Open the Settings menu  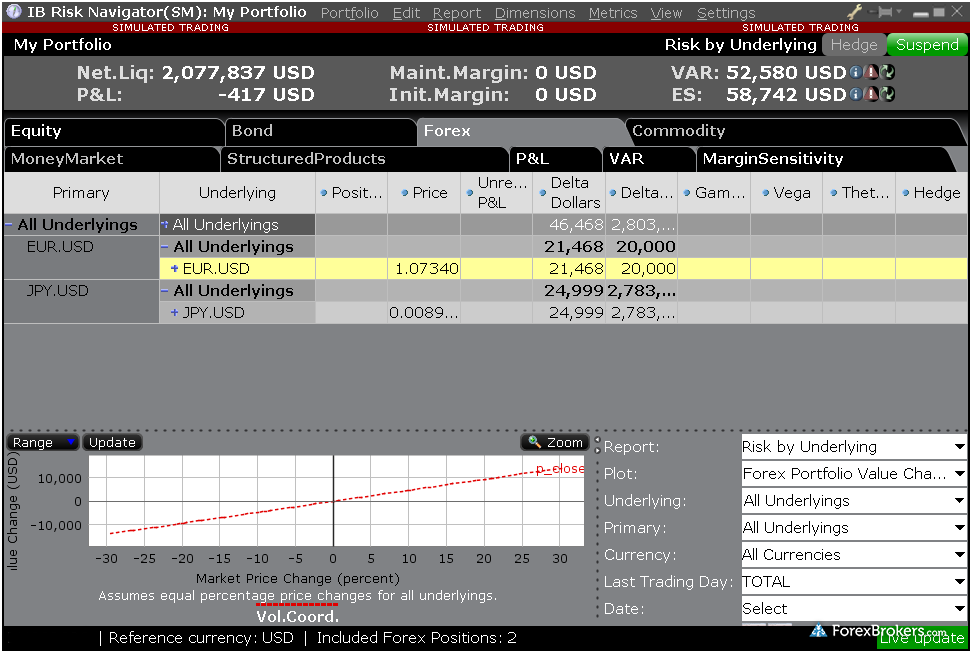point(726,13)
